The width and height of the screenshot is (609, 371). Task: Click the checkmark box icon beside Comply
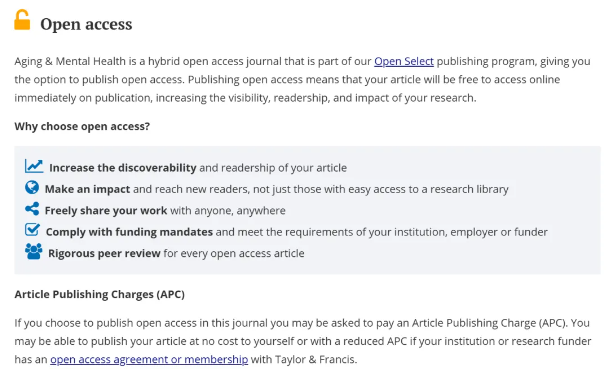(32, 230)
